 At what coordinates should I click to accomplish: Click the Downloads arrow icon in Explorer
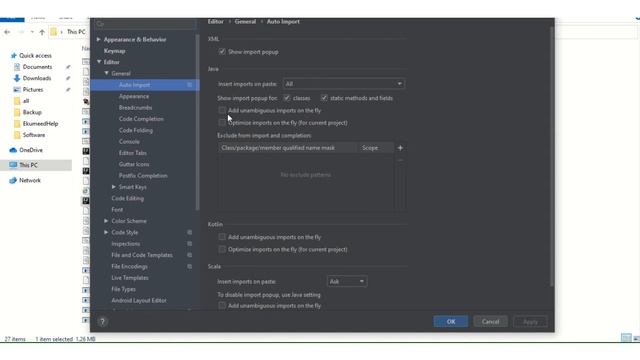point(17,78)
